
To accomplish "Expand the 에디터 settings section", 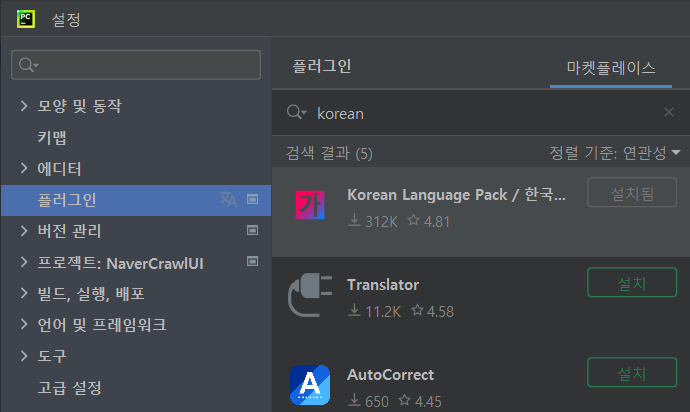I will [x=24, y=168].
